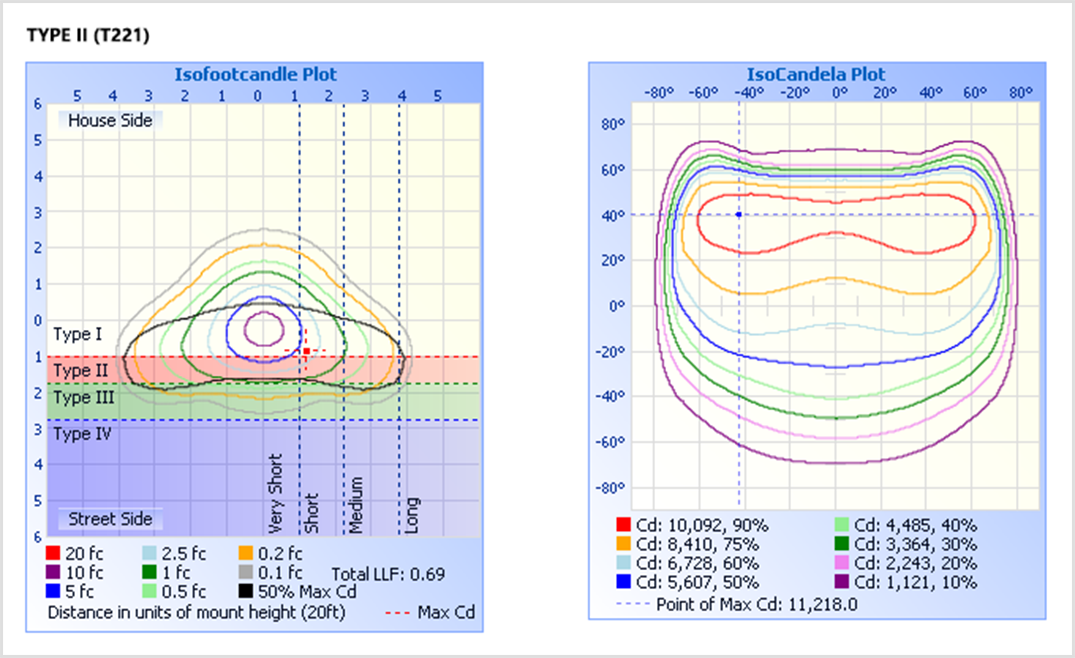Viewport: 1075px width, 658px height.
Task: Click the IsoCandela Plot title
Action: pos(816,74)
